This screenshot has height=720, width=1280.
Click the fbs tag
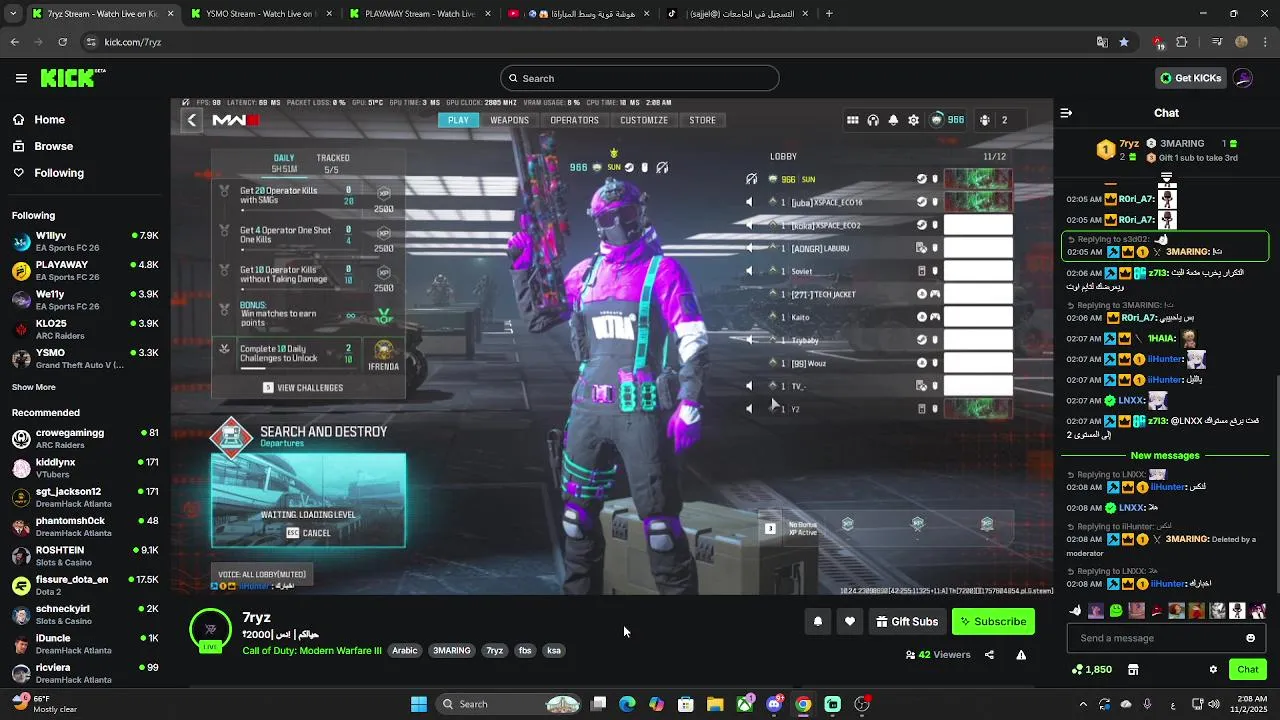pos(525,651)
